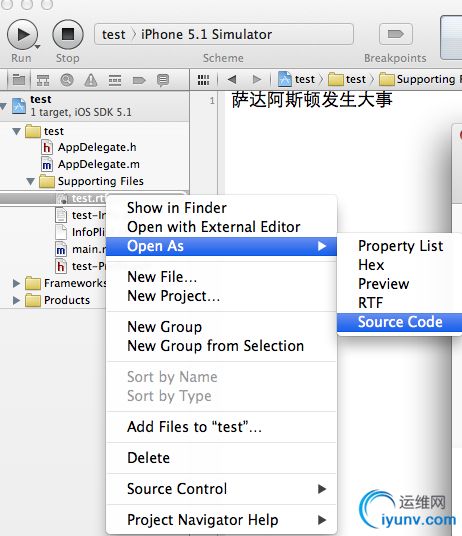Open as Preview

(400, 284)
